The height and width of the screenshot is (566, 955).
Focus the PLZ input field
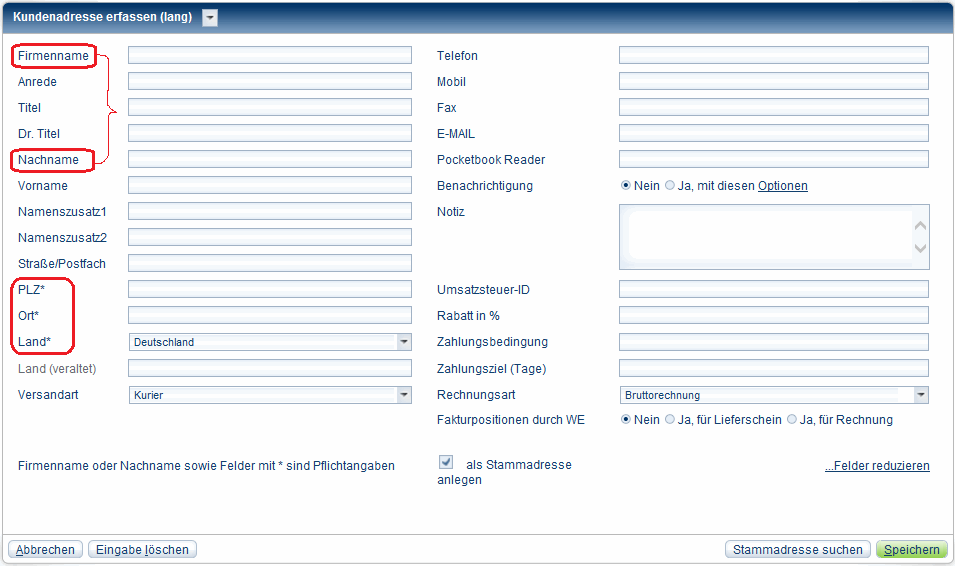(x=270, y=289)
